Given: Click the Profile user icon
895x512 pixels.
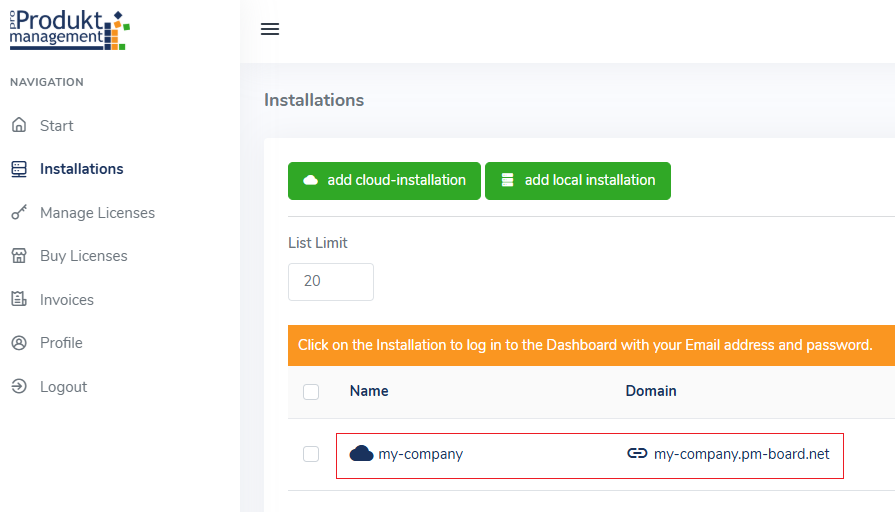Looking at the screenshot, I should [x=18, y=343].
